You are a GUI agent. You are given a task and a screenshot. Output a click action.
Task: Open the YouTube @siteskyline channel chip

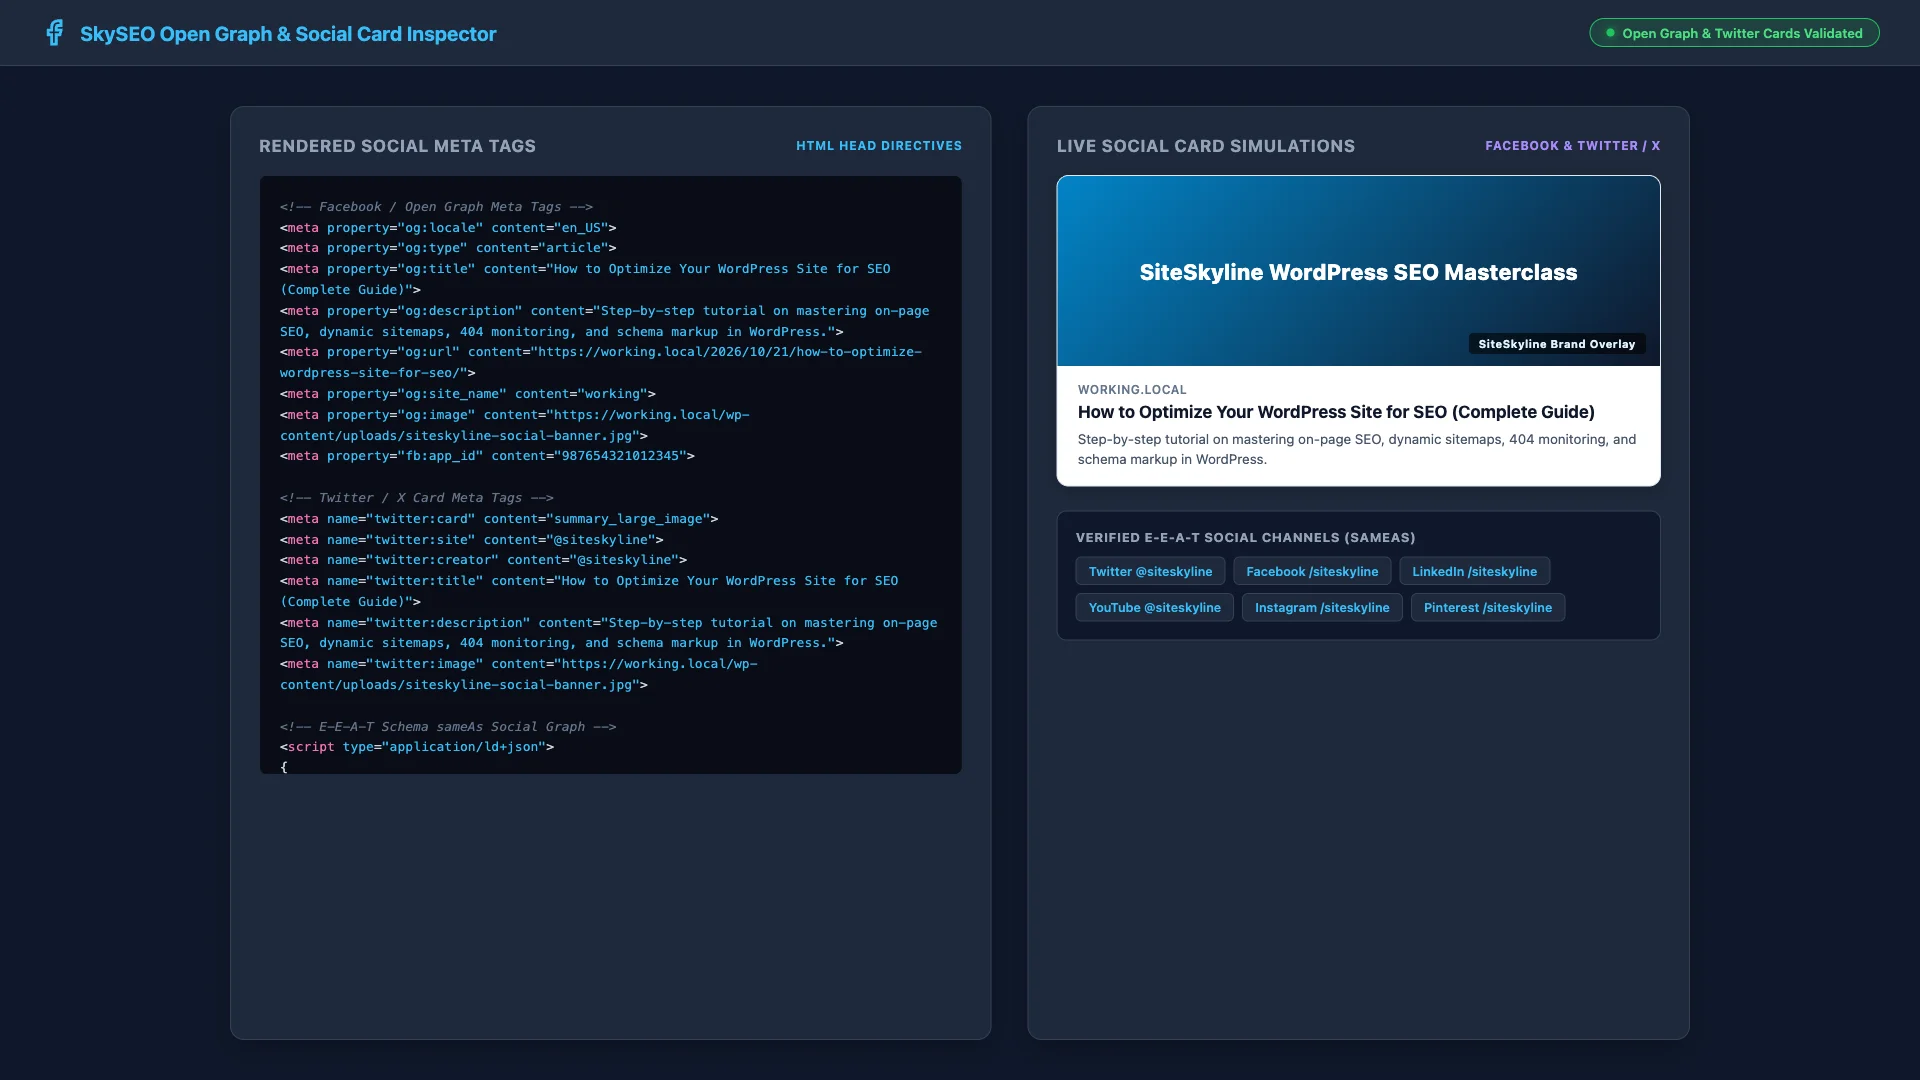[1154, 607]
